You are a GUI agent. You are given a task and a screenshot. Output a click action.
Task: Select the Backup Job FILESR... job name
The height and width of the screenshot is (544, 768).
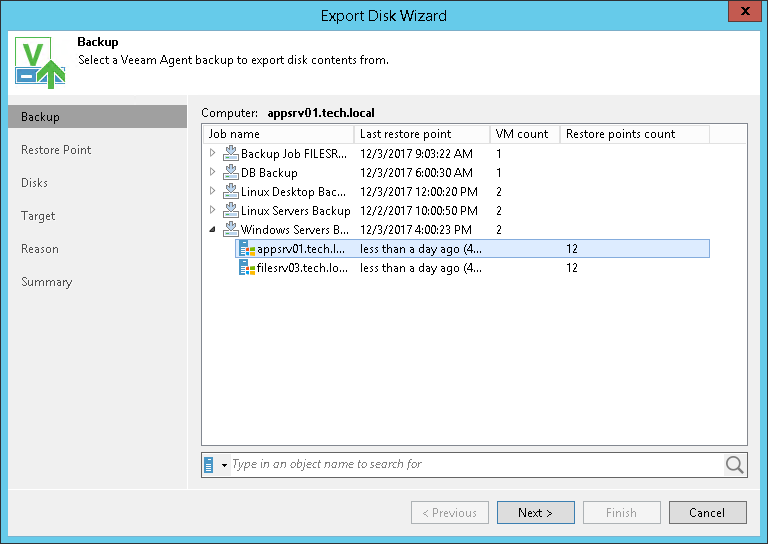[293, 154]
